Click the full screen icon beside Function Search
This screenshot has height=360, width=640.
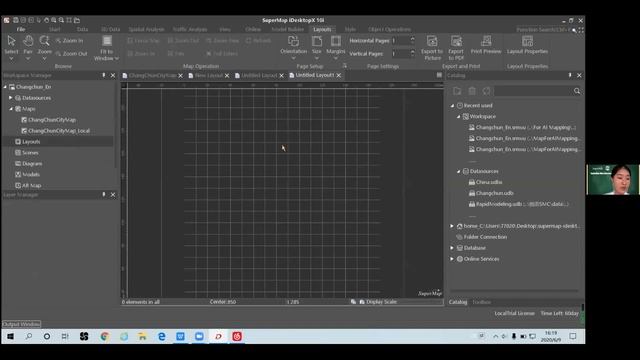(581, 30)
